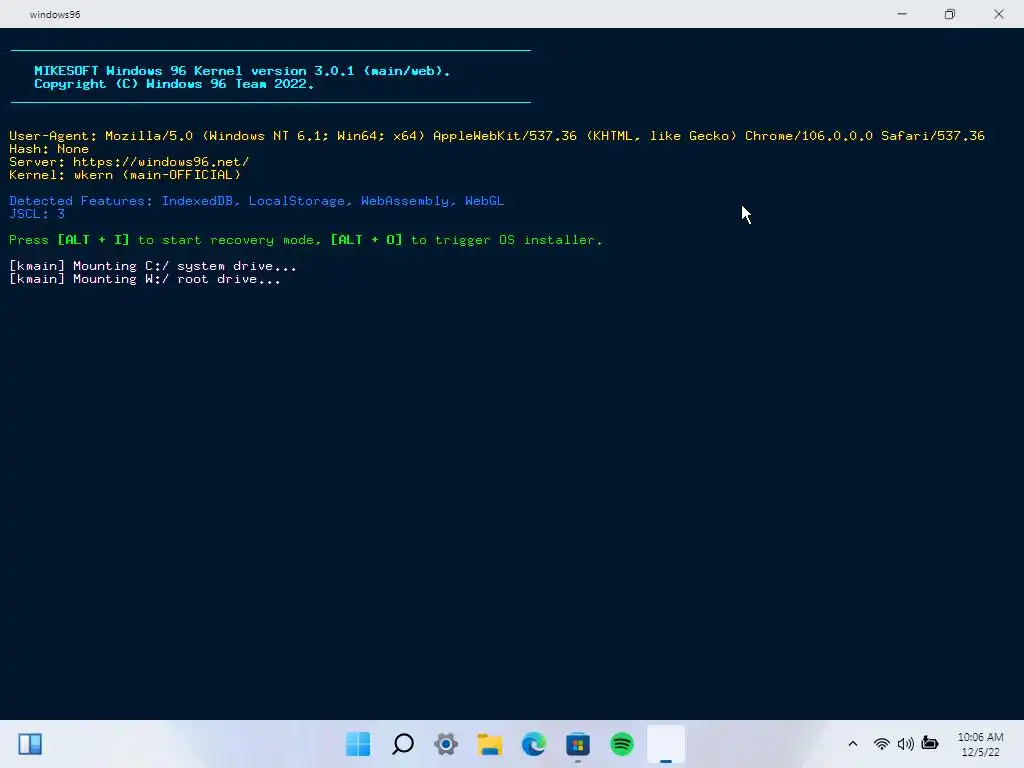The height and width of the screenshot is (768, 1024).
Task: Minimize the windows96 window
Action: [x=902, y=14]
